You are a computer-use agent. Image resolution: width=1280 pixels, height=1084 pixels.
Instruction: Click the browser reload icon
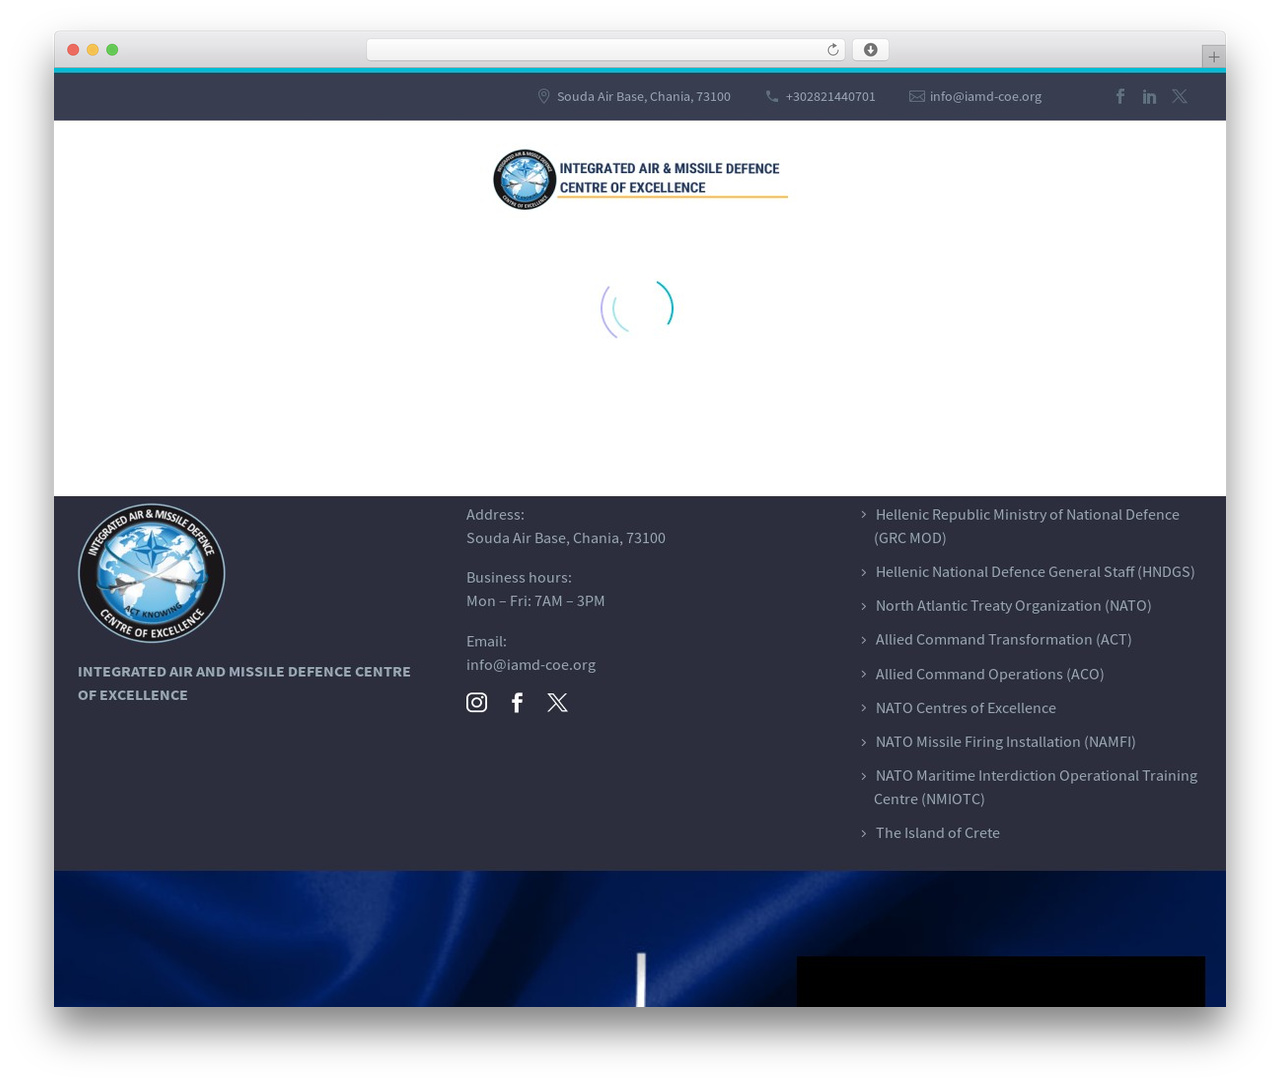pyautogui.click(x=832, y=50)
